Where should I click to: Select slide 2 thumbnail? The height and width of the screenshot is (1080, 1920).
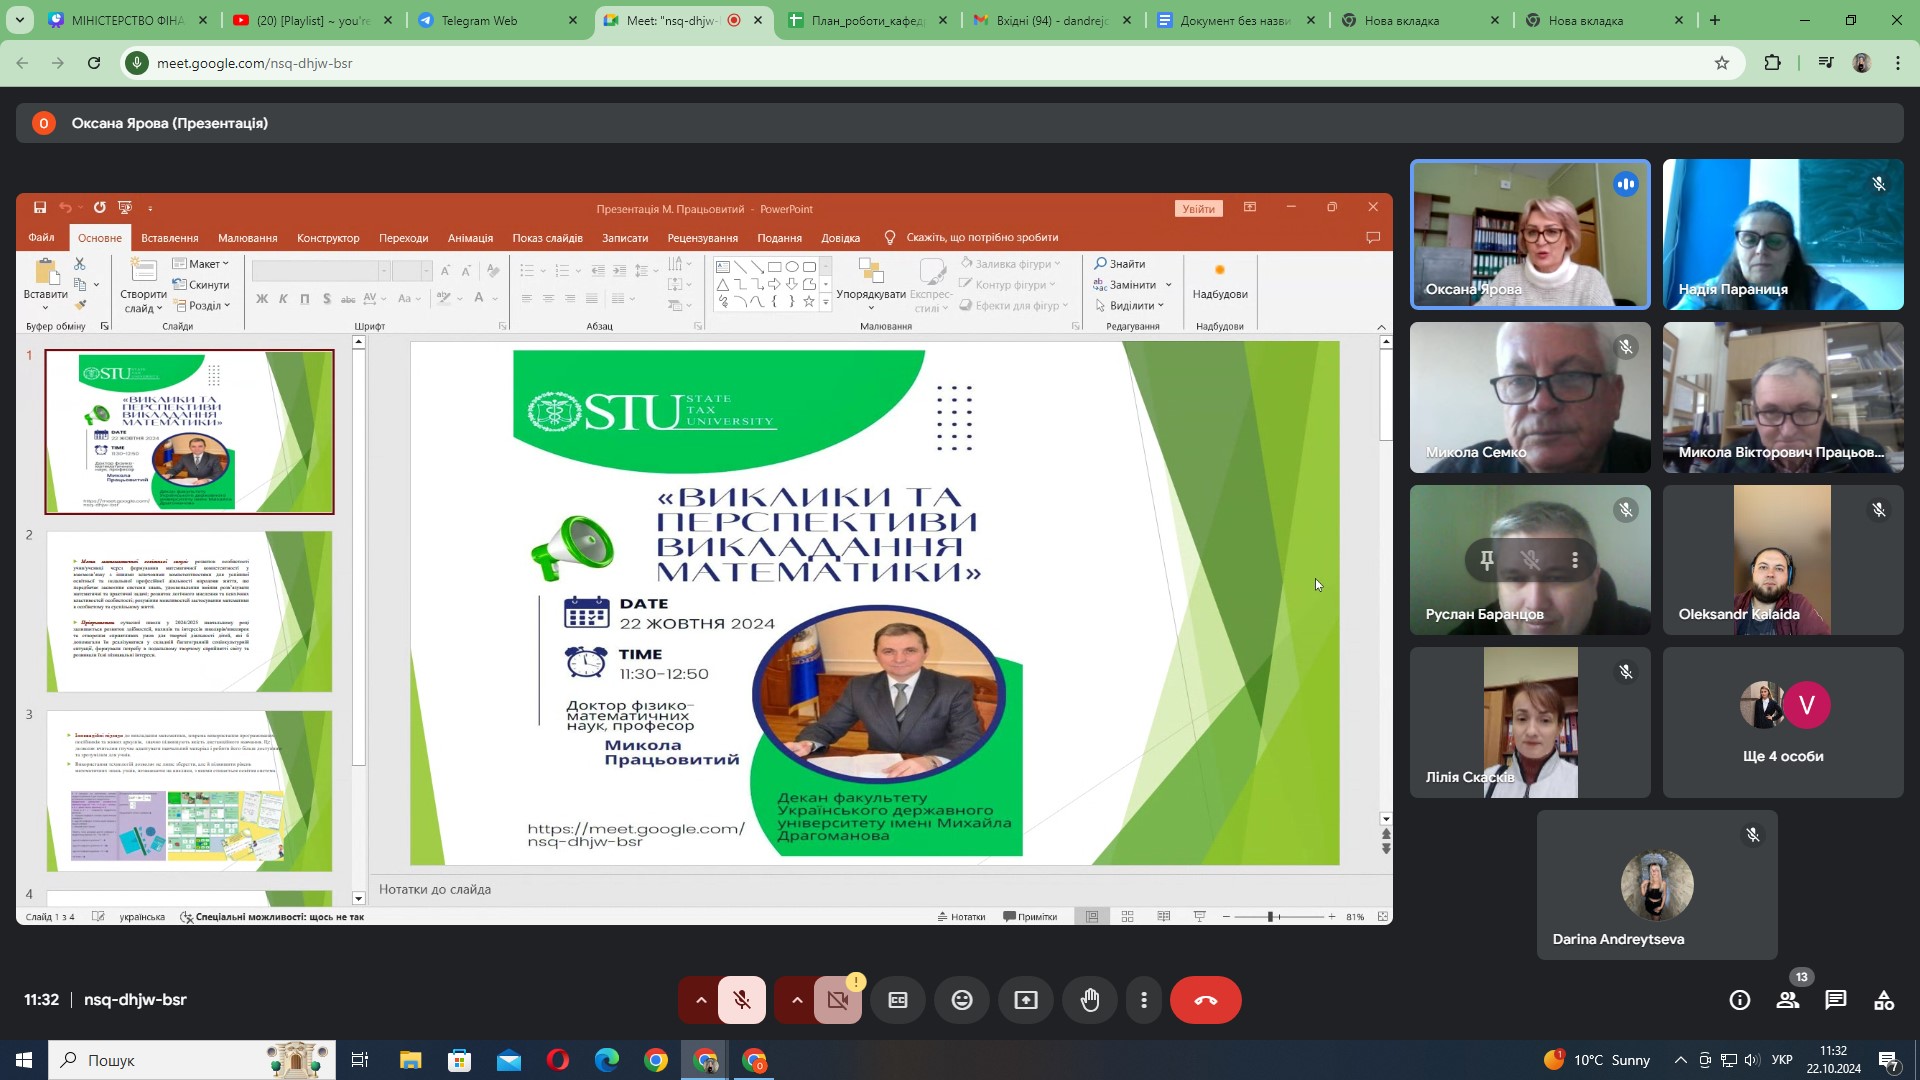(189, 611)
